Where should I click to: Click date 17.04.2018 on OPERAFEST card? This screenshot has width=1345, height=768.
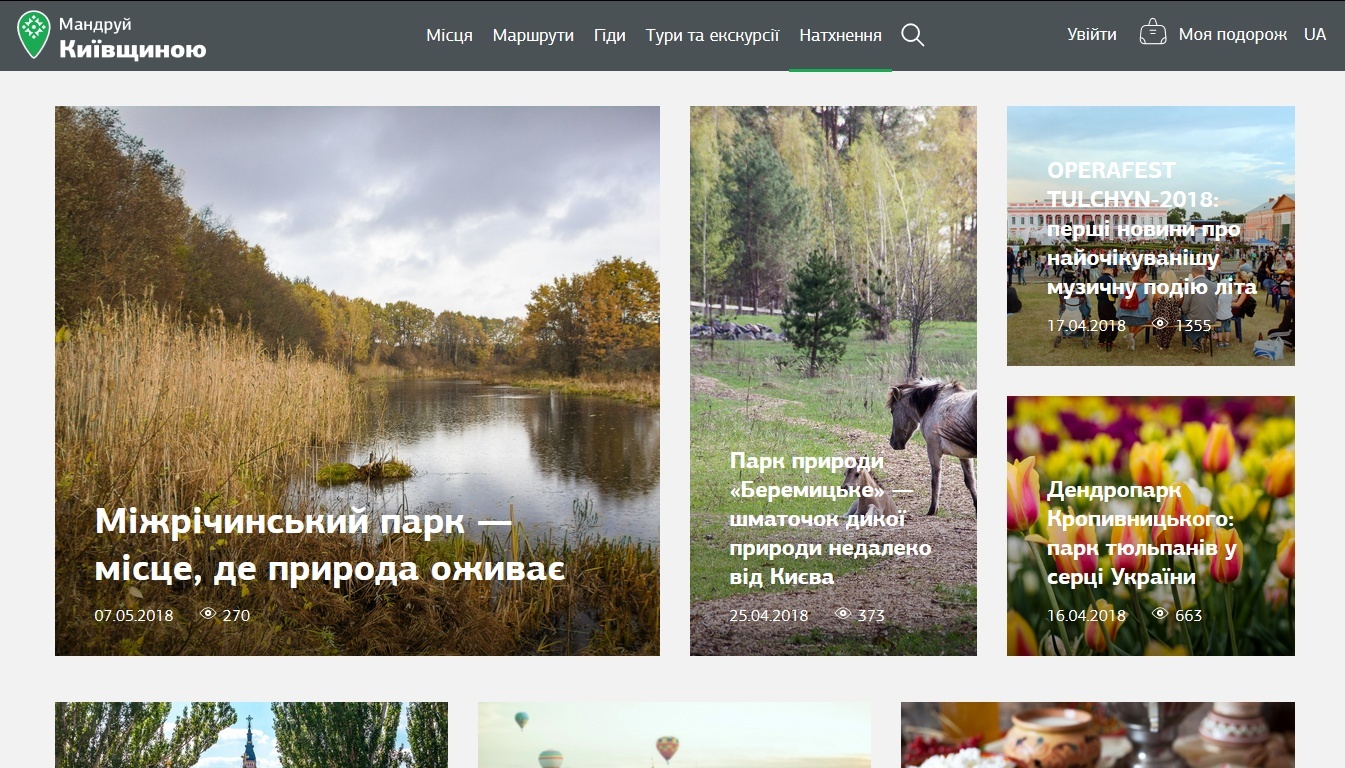point(1086,325)
